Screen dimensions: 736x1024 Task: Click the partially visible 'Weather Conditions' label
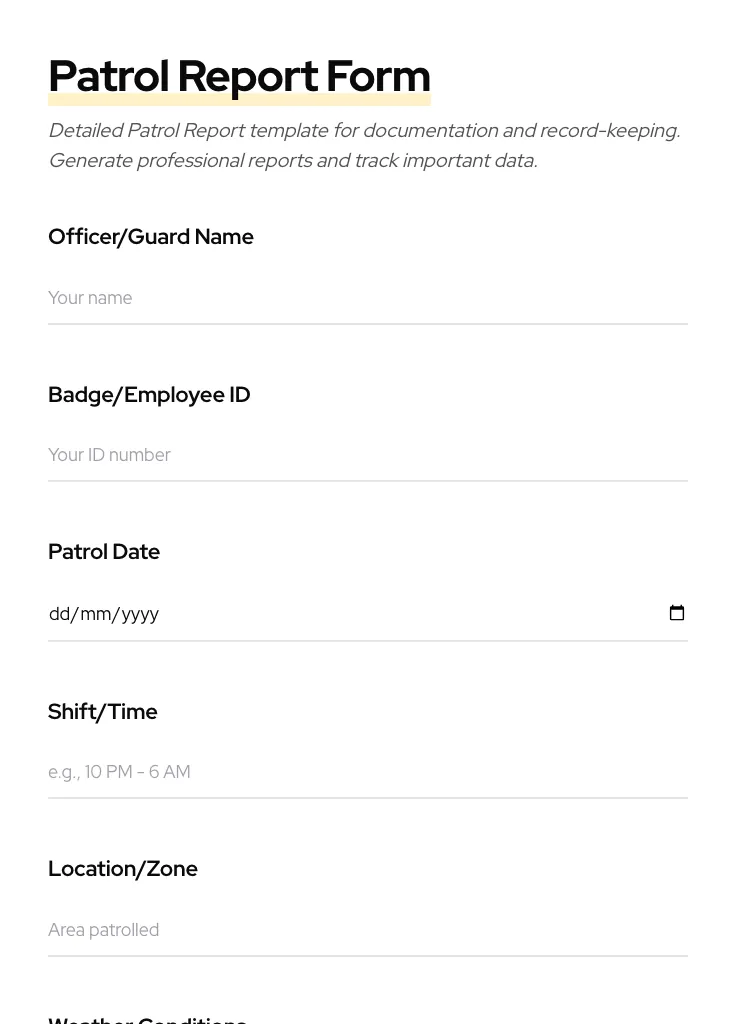coord(147,1019)
